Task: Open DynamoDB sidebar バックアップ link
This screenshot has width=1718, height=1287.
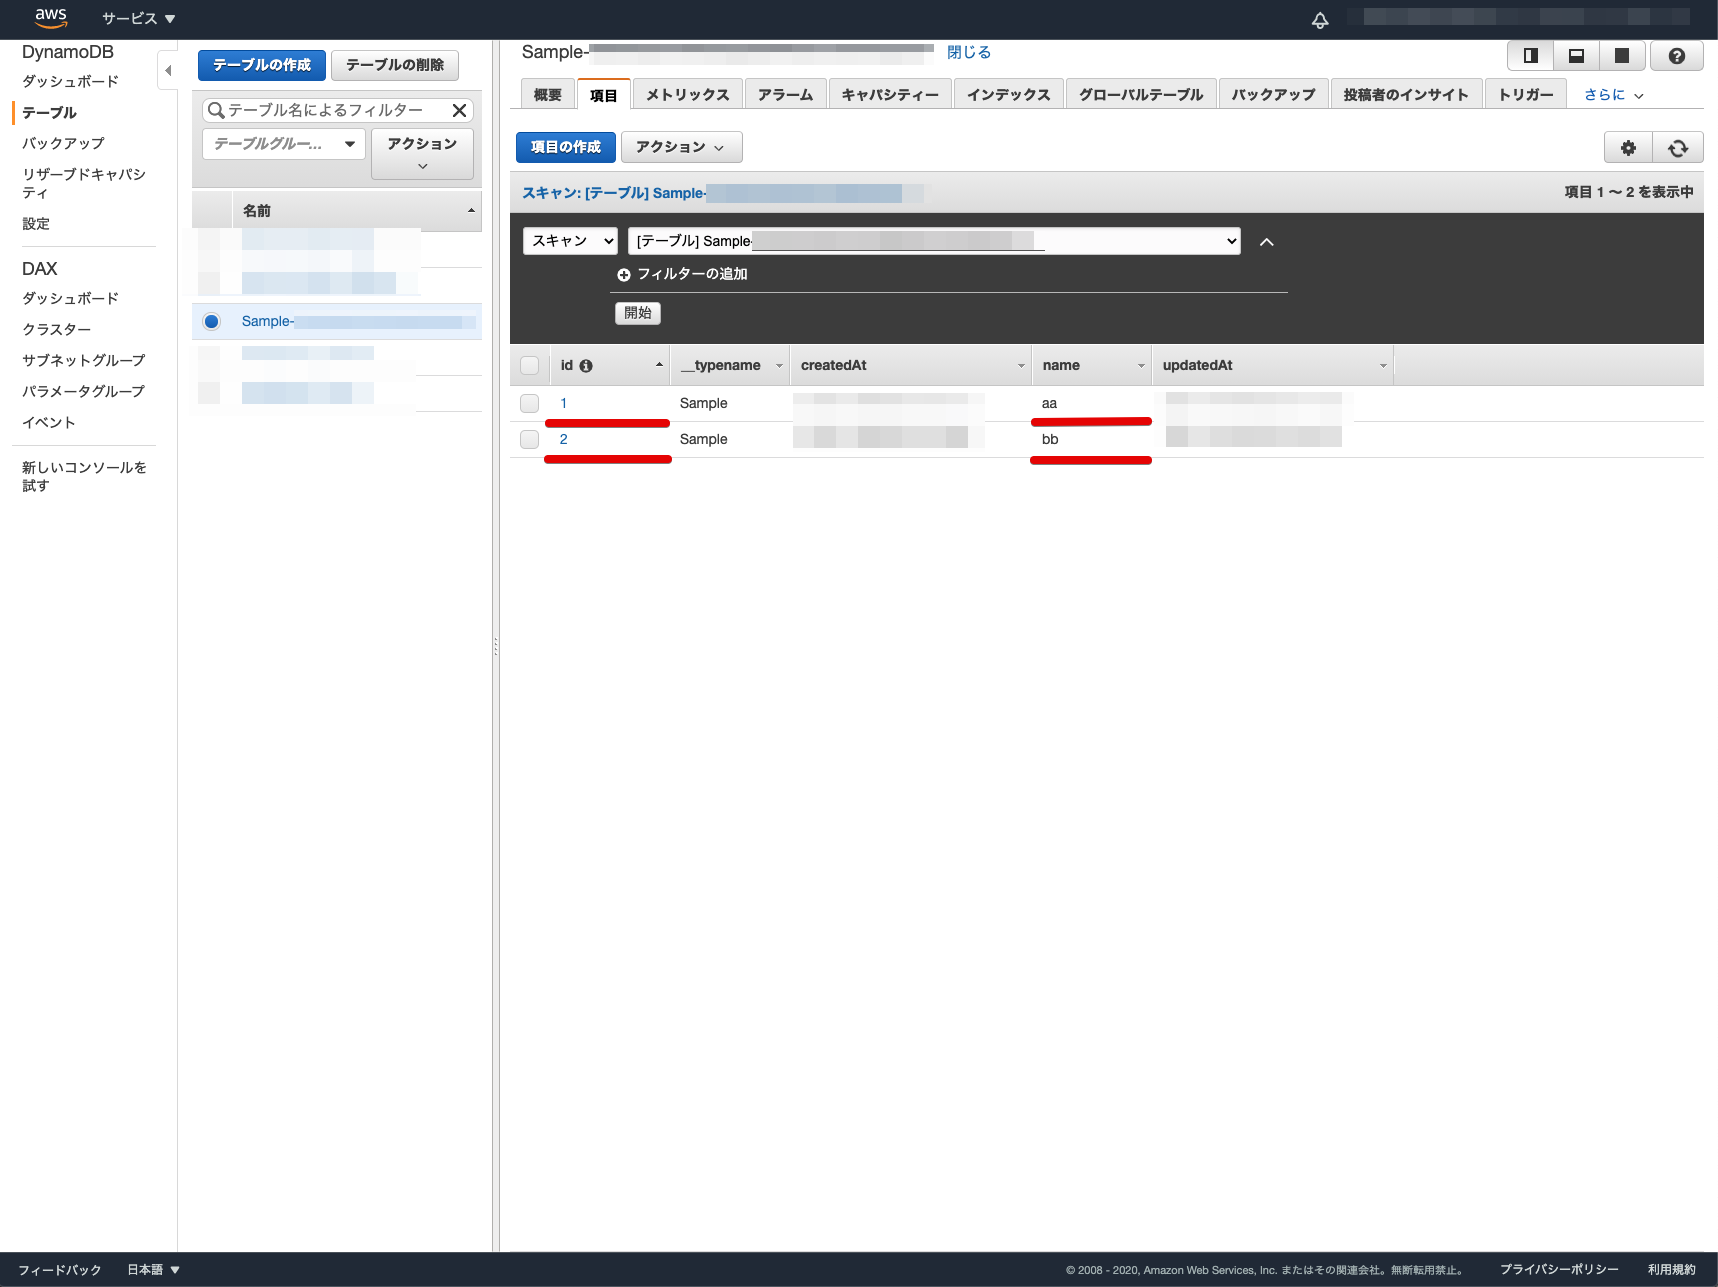Action: tap(63, 144)
